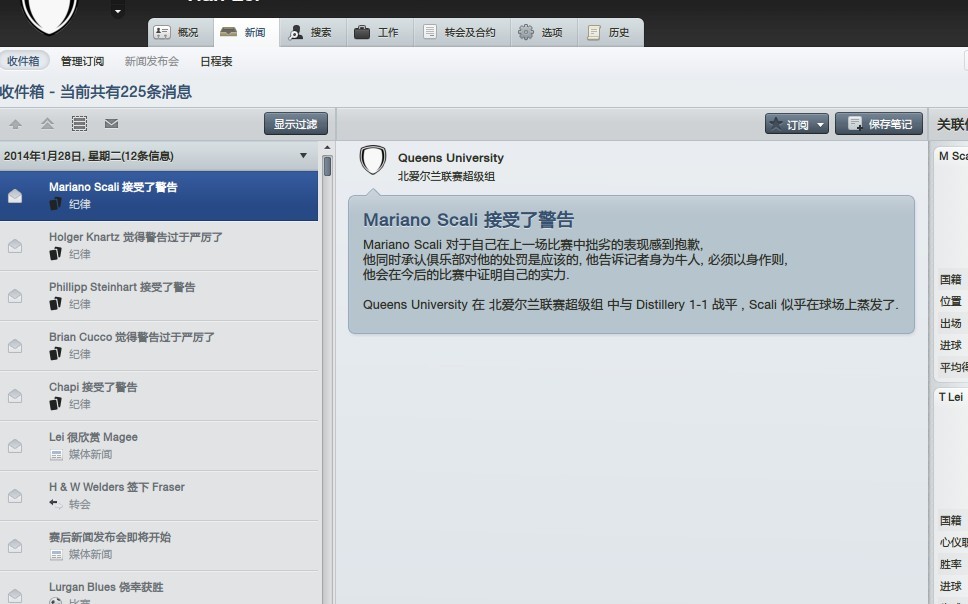968x604 pixels.
Task: Open message Lei 很欣赏 Magee
Action: [x=159, y=446]
